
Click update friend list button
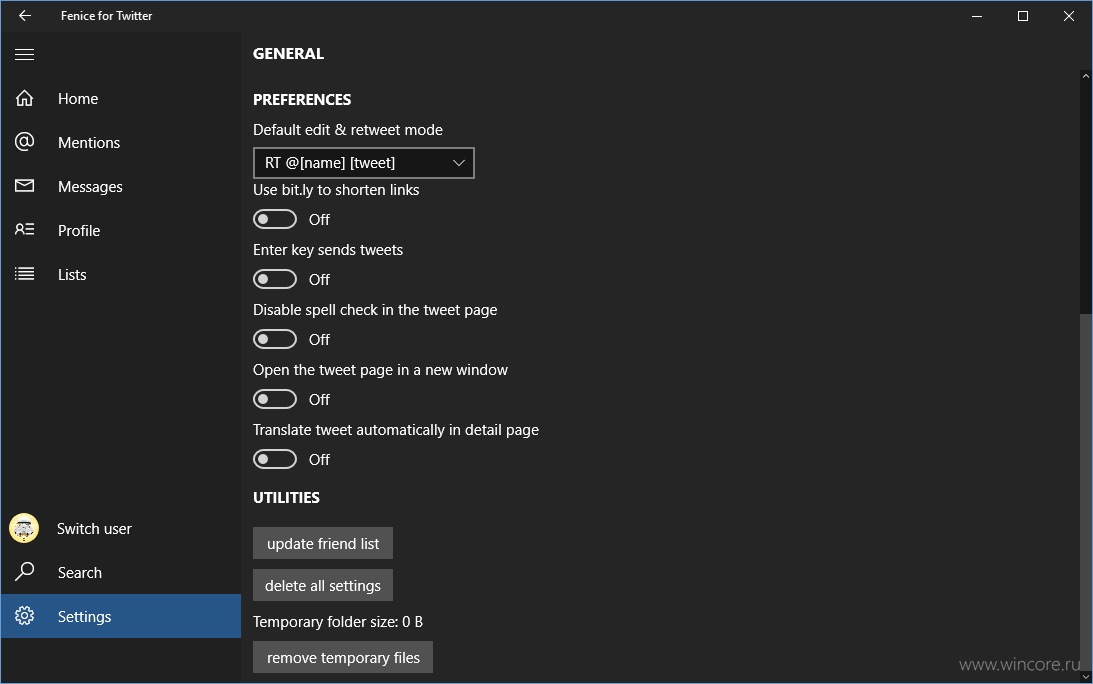[323, 543]
